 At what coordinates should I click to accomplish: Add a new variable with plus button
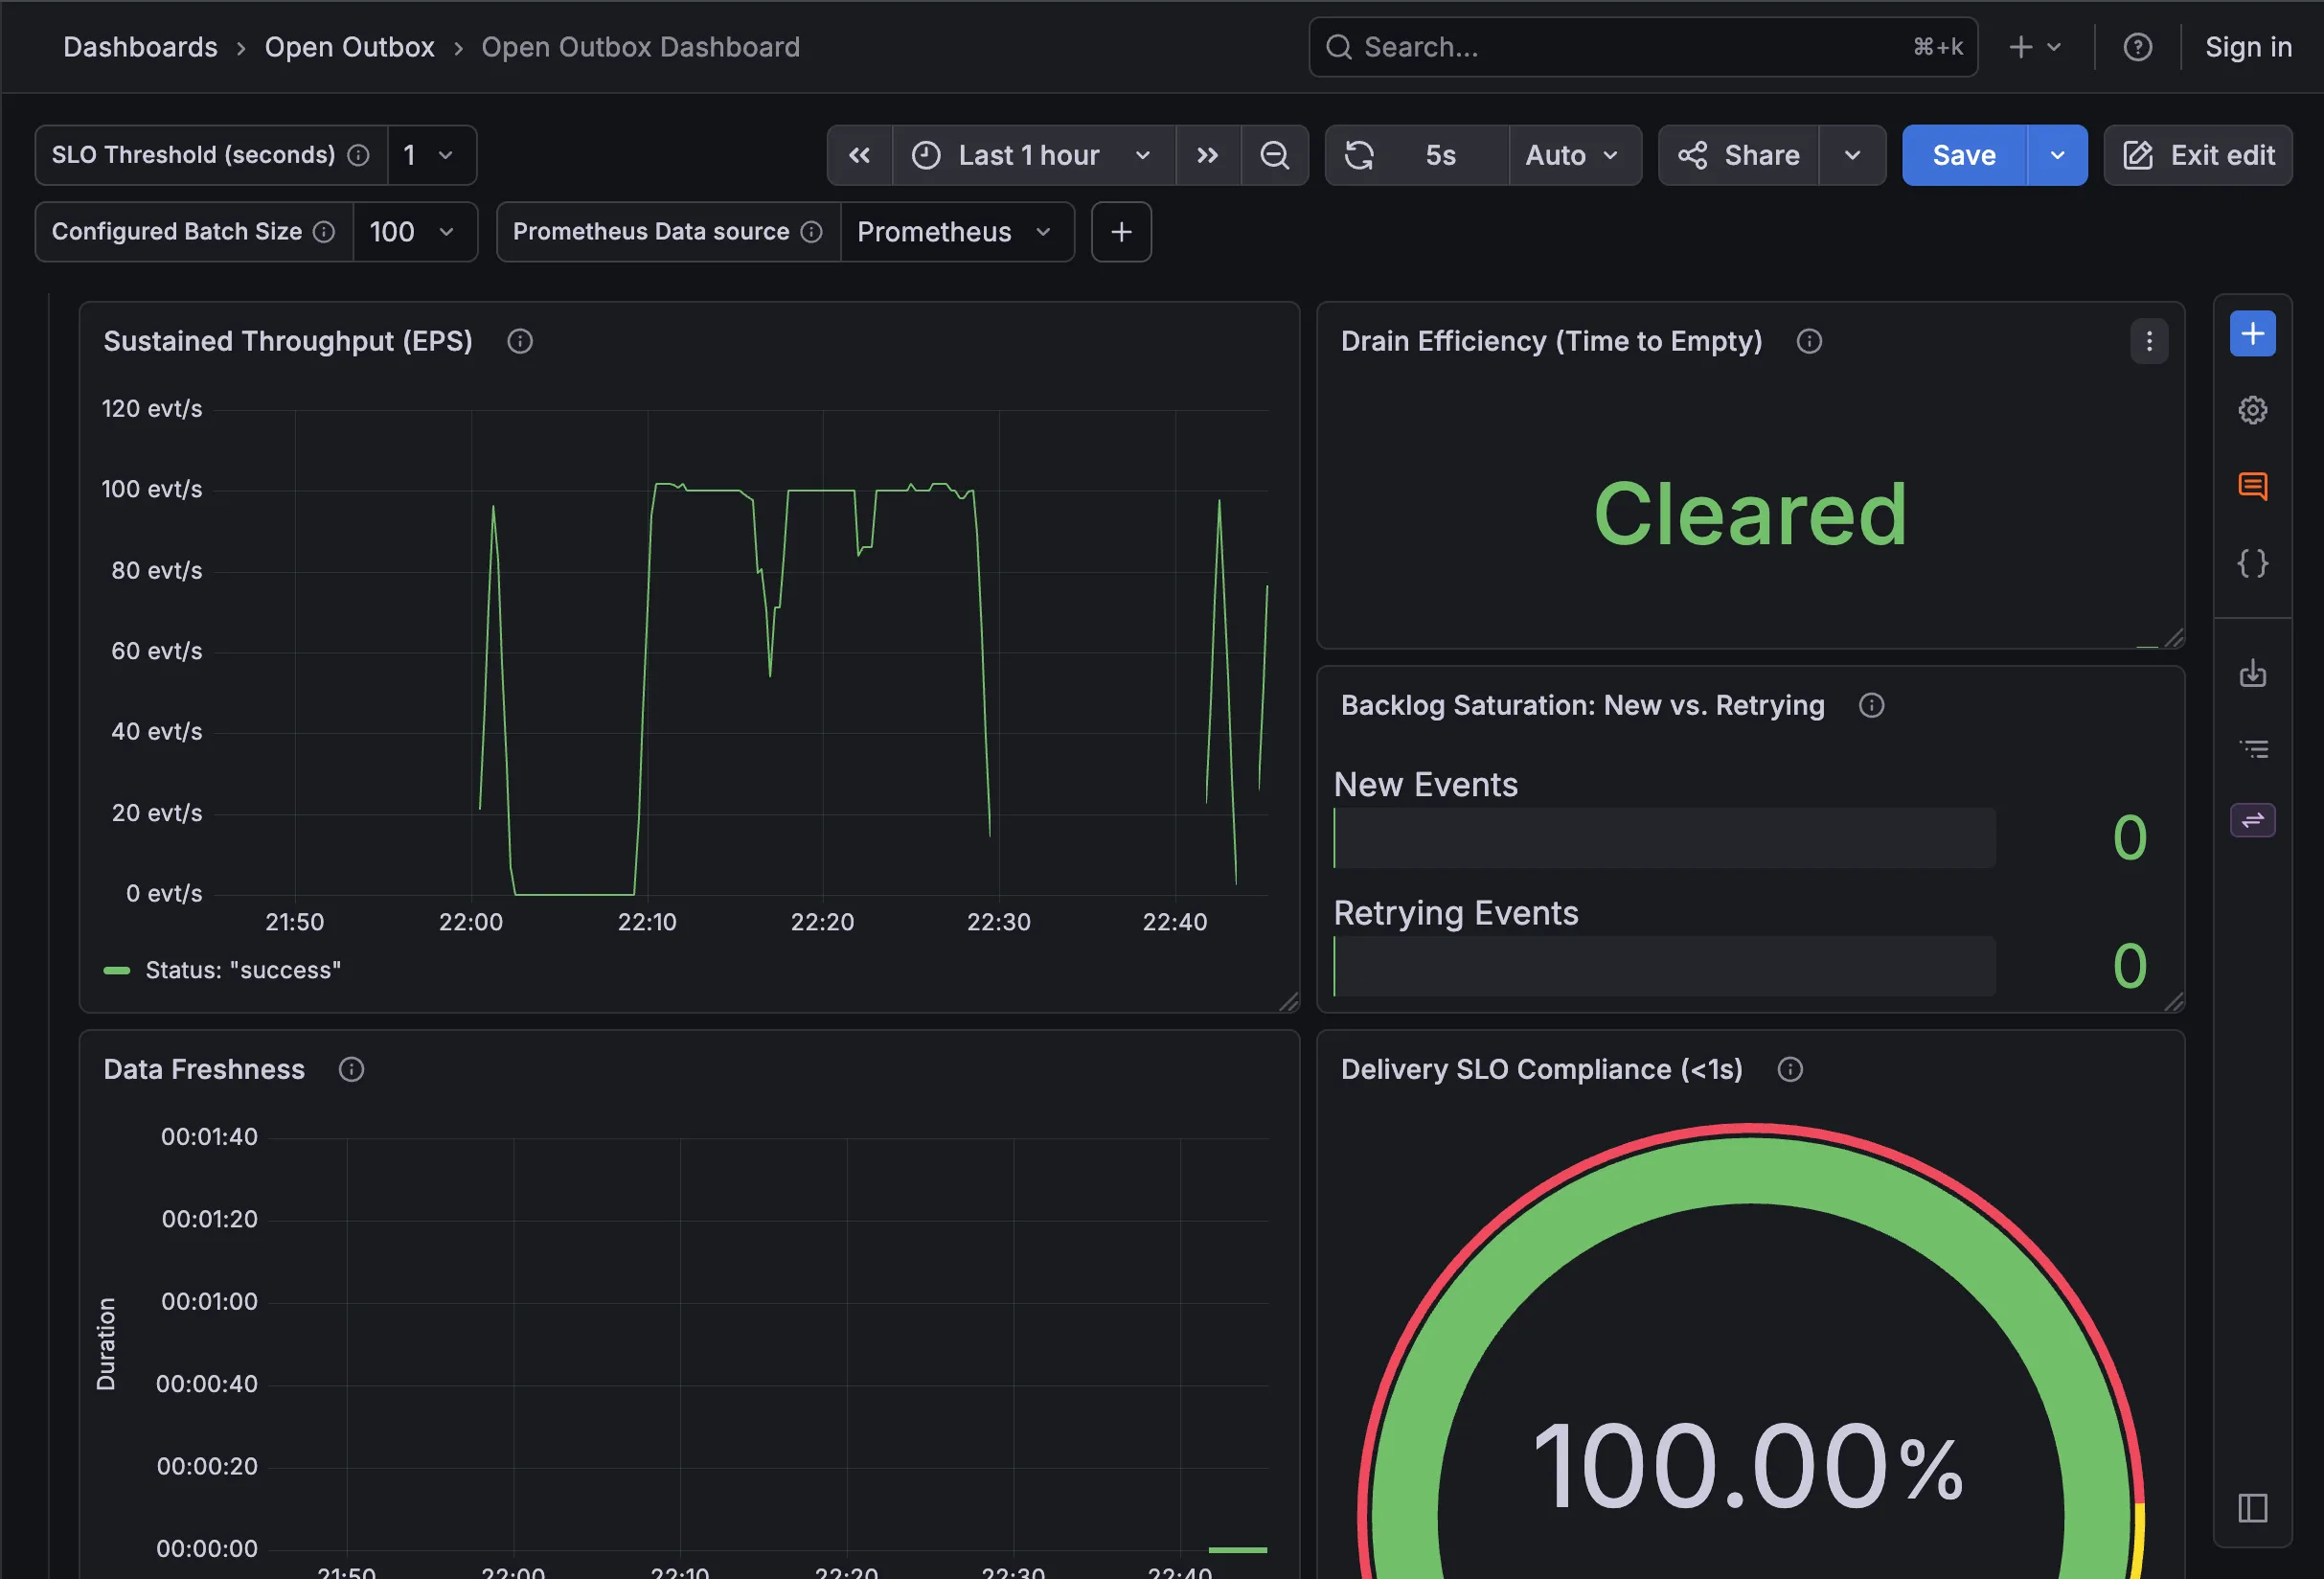pos(1121,232)
